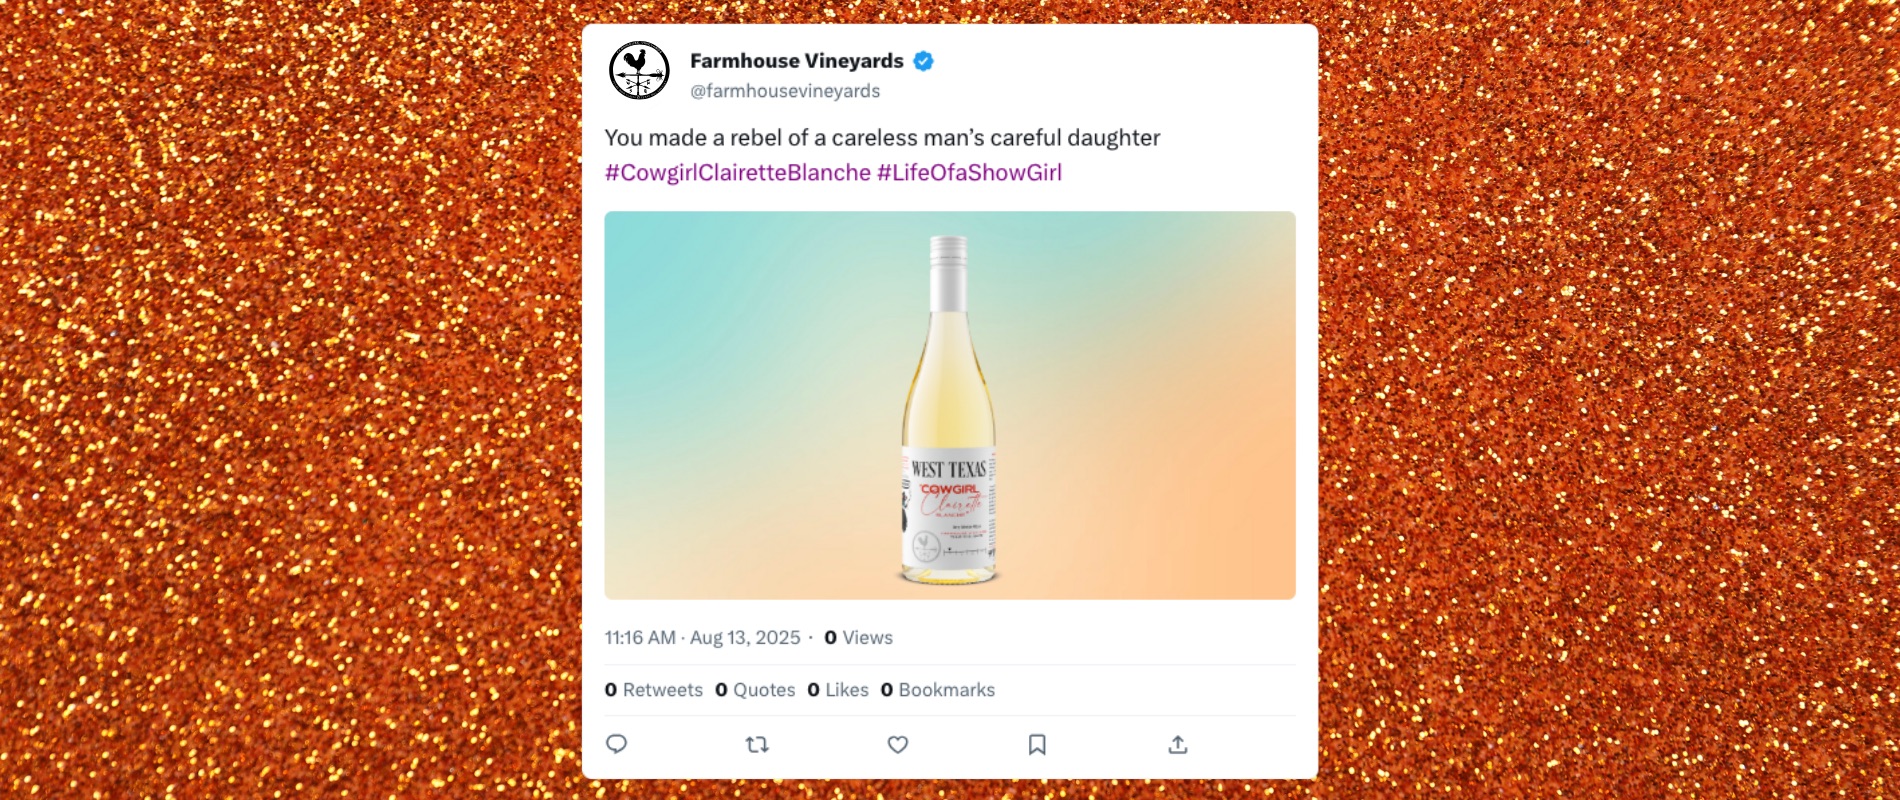The height and width of the screenshot is (800, 1900).
Task: Click the blue verified badge
Action: tap(924, 61)
